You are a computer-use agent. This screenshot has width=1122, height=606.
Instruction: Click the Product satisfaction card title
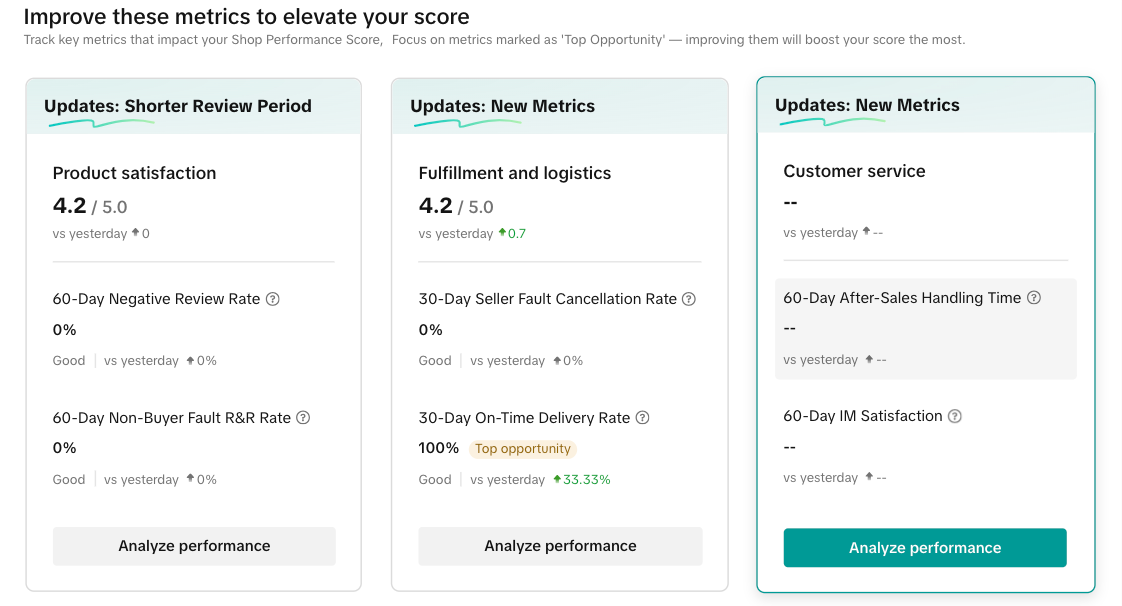[x=134, y=173]
